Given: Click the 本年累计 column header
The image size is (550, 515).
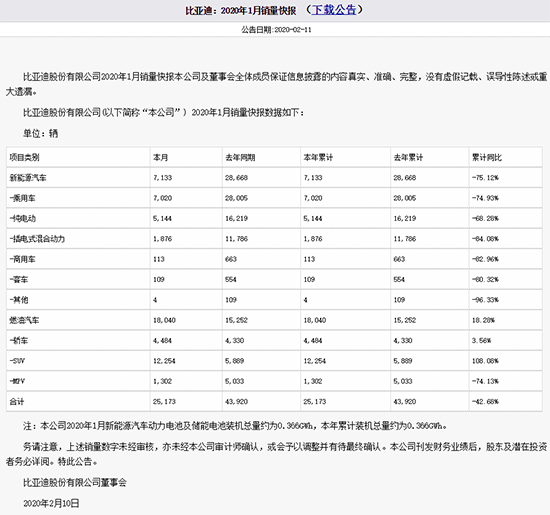Looking at the screenshot, I should pos(318,158).
